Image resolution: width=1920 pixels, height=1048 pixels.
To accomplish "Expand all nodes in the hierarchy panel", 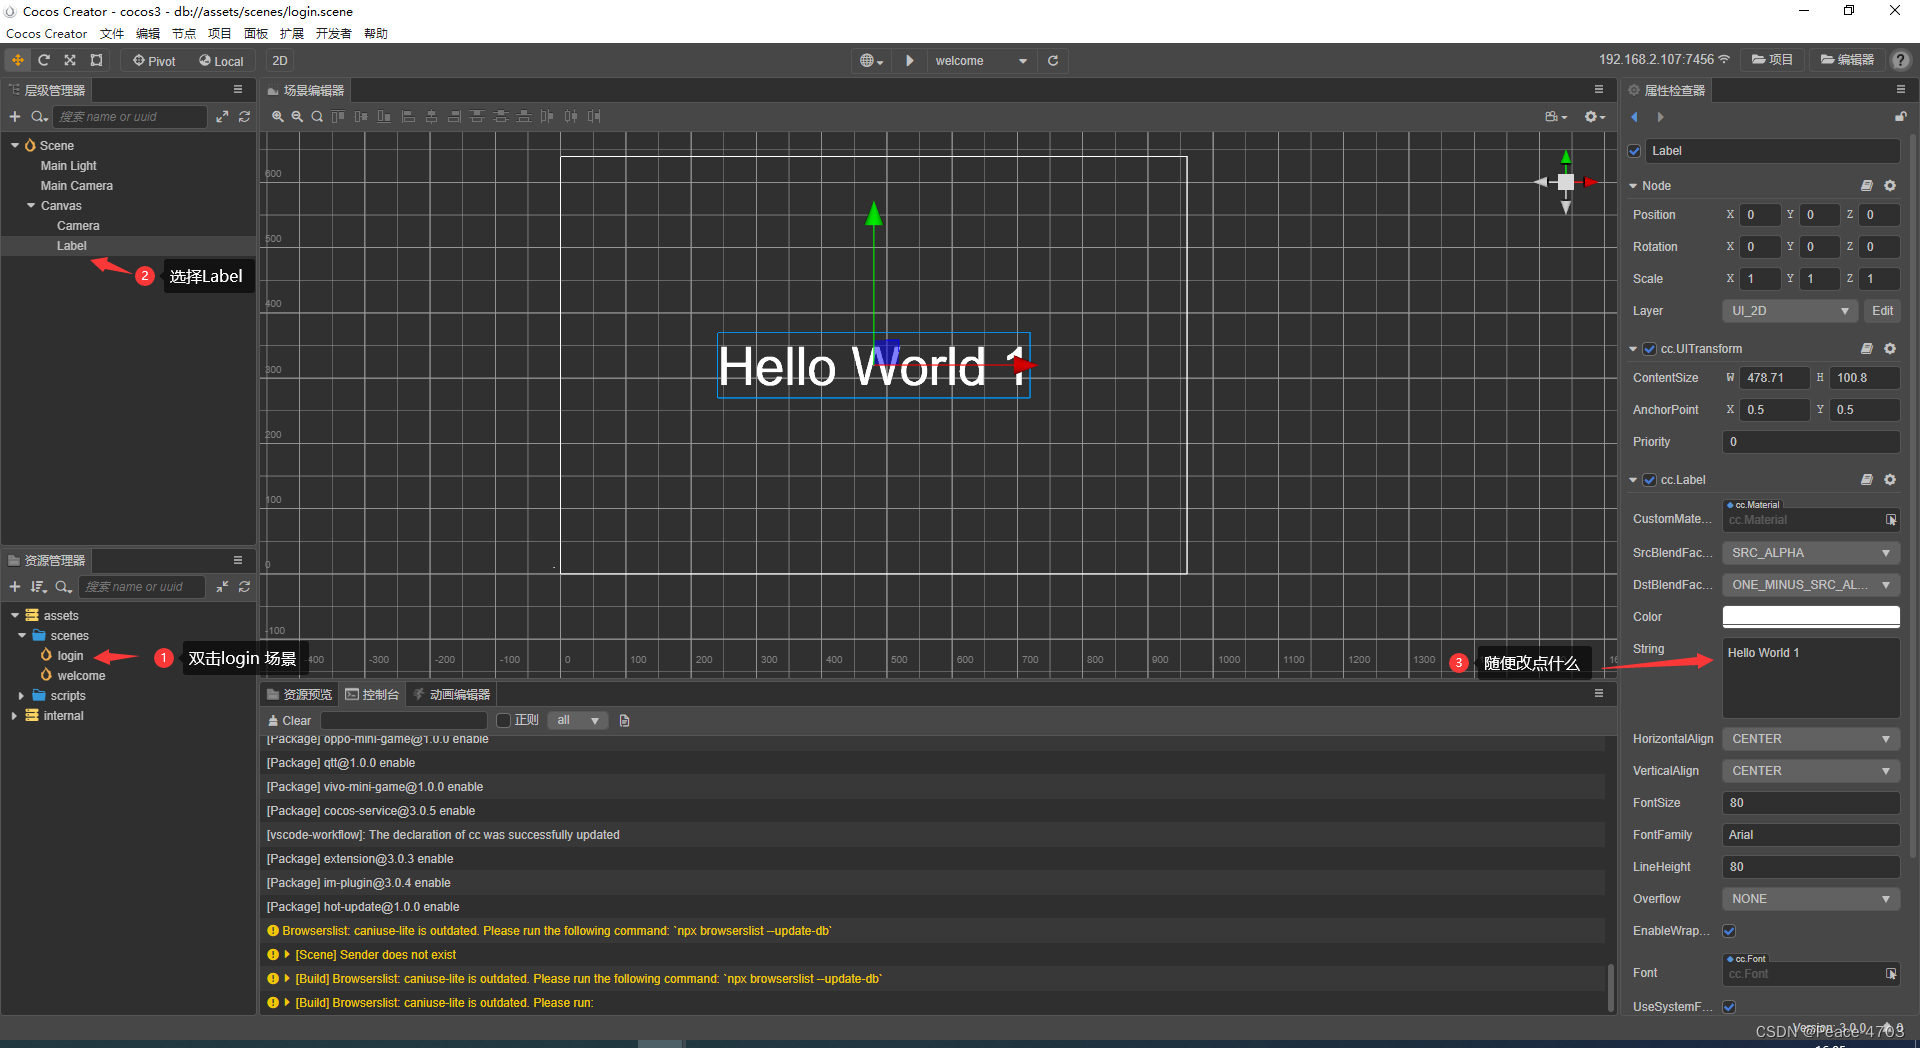I will 222,117.
